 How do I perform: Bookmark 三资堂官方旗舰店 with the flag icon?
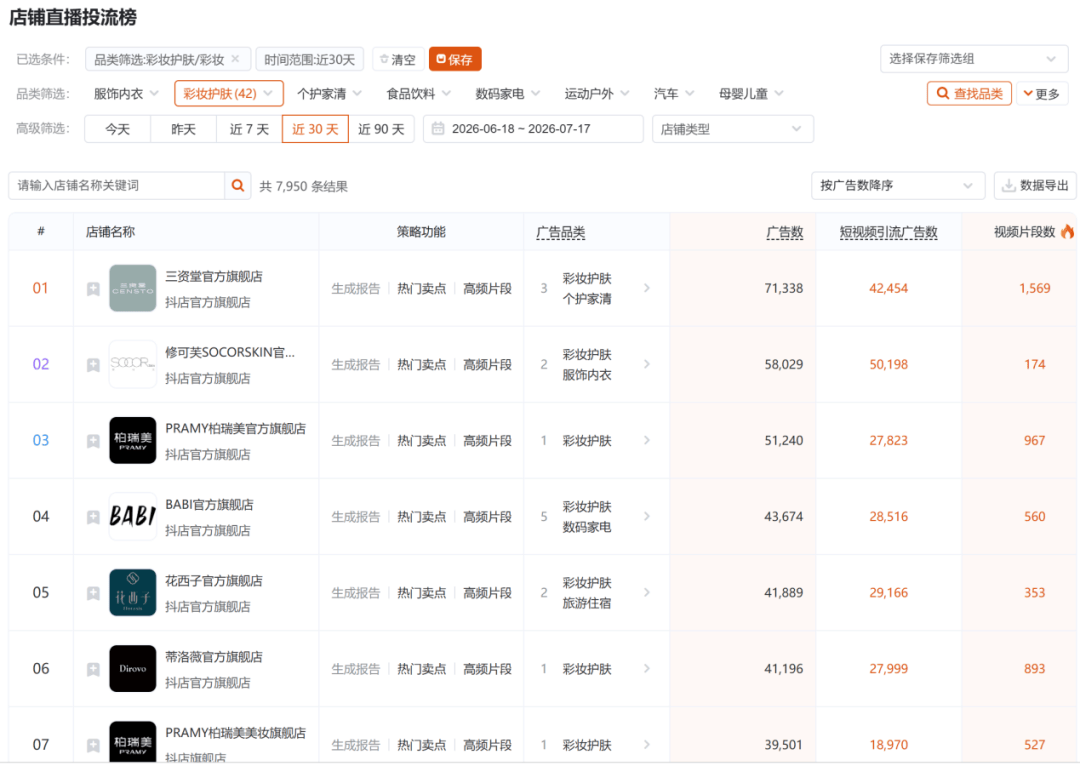click(93, 289)
